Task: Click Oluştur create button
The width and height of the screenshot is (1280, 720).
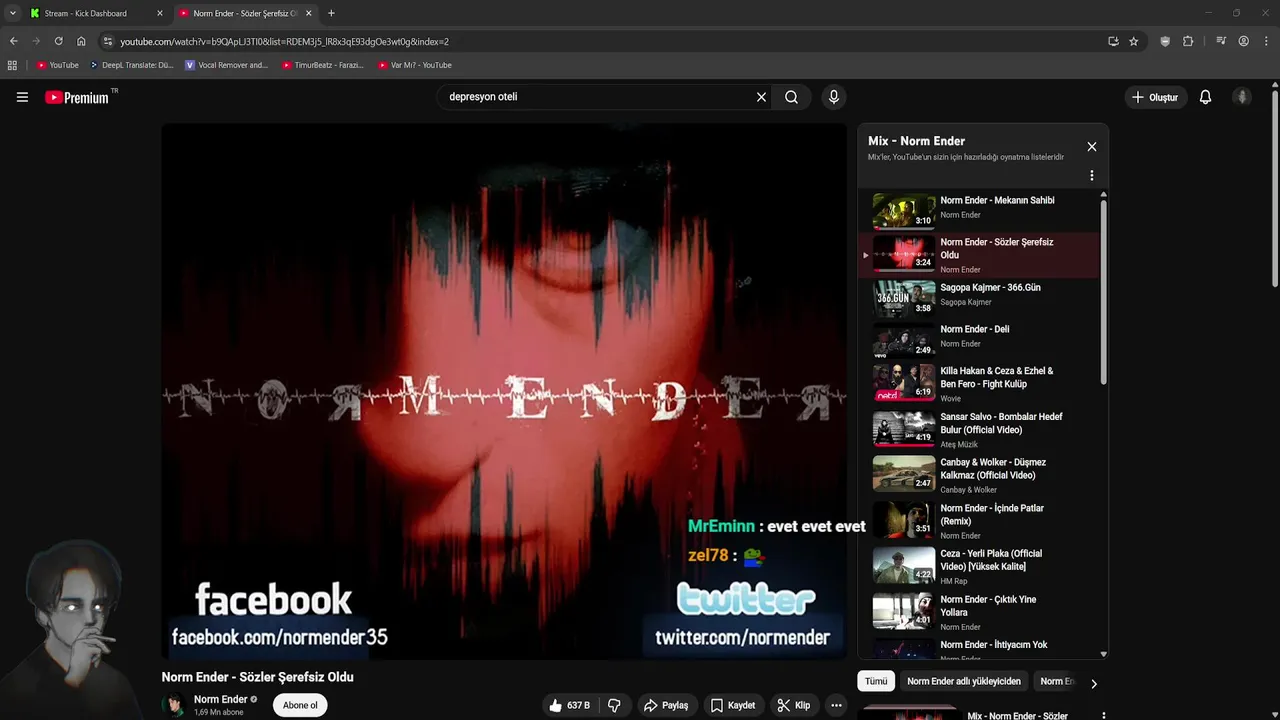Action: pos(1155,97)
